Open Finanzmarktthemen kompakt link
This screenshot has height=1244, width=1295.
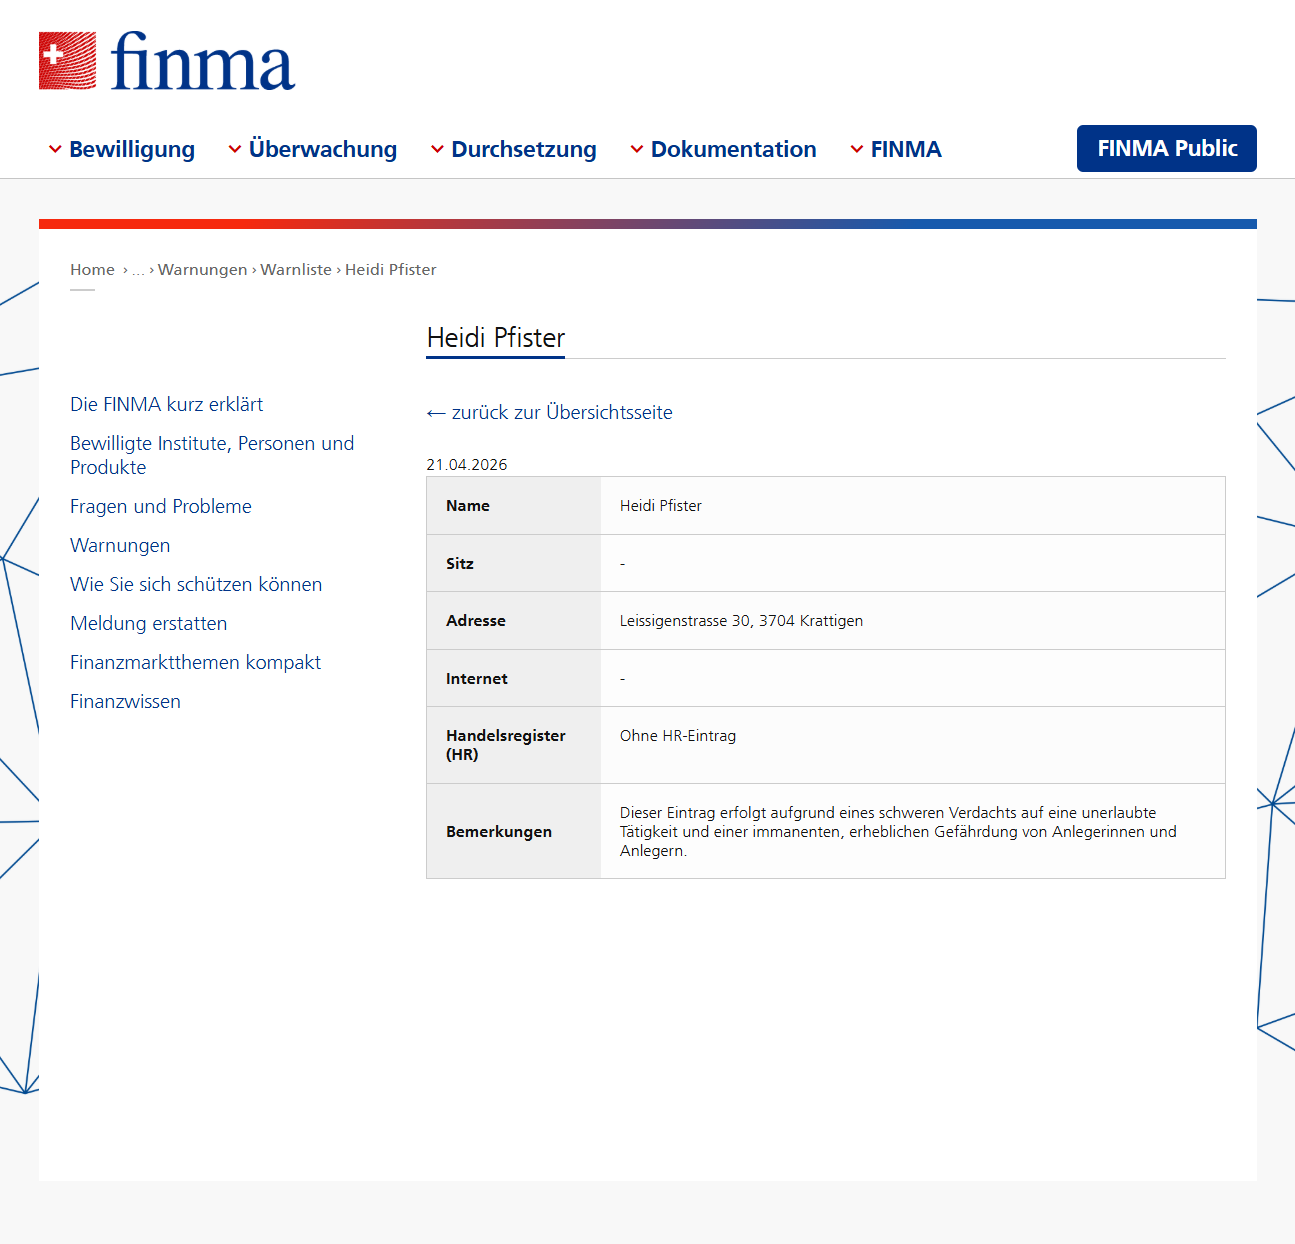(x=196, y=662)
